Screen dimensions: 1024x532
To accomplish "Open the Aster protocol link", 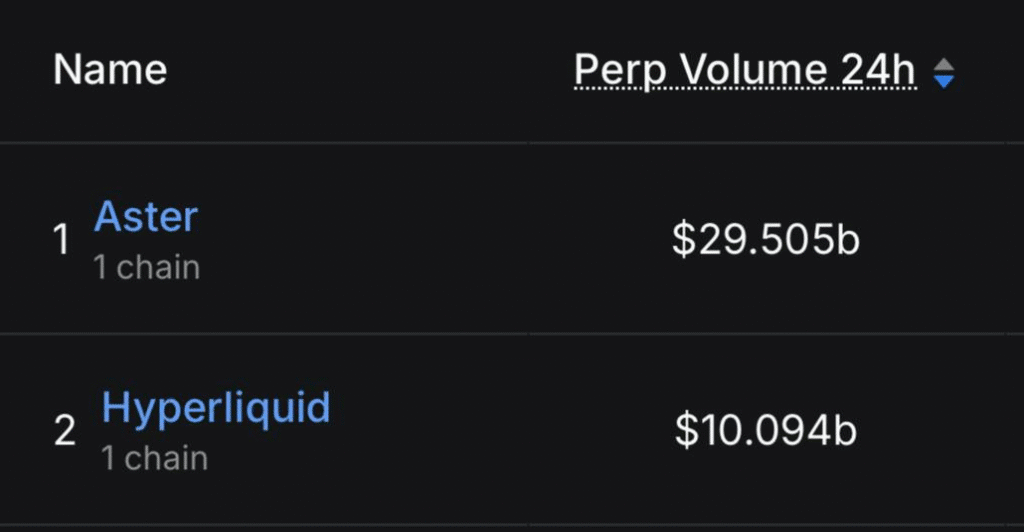I will 146,217.
